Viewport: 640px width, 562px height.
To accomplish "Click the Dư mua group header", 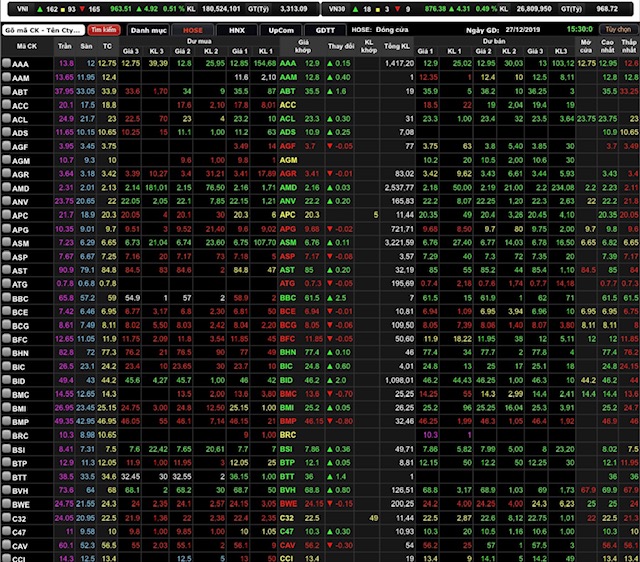I will tap(199, 41).
